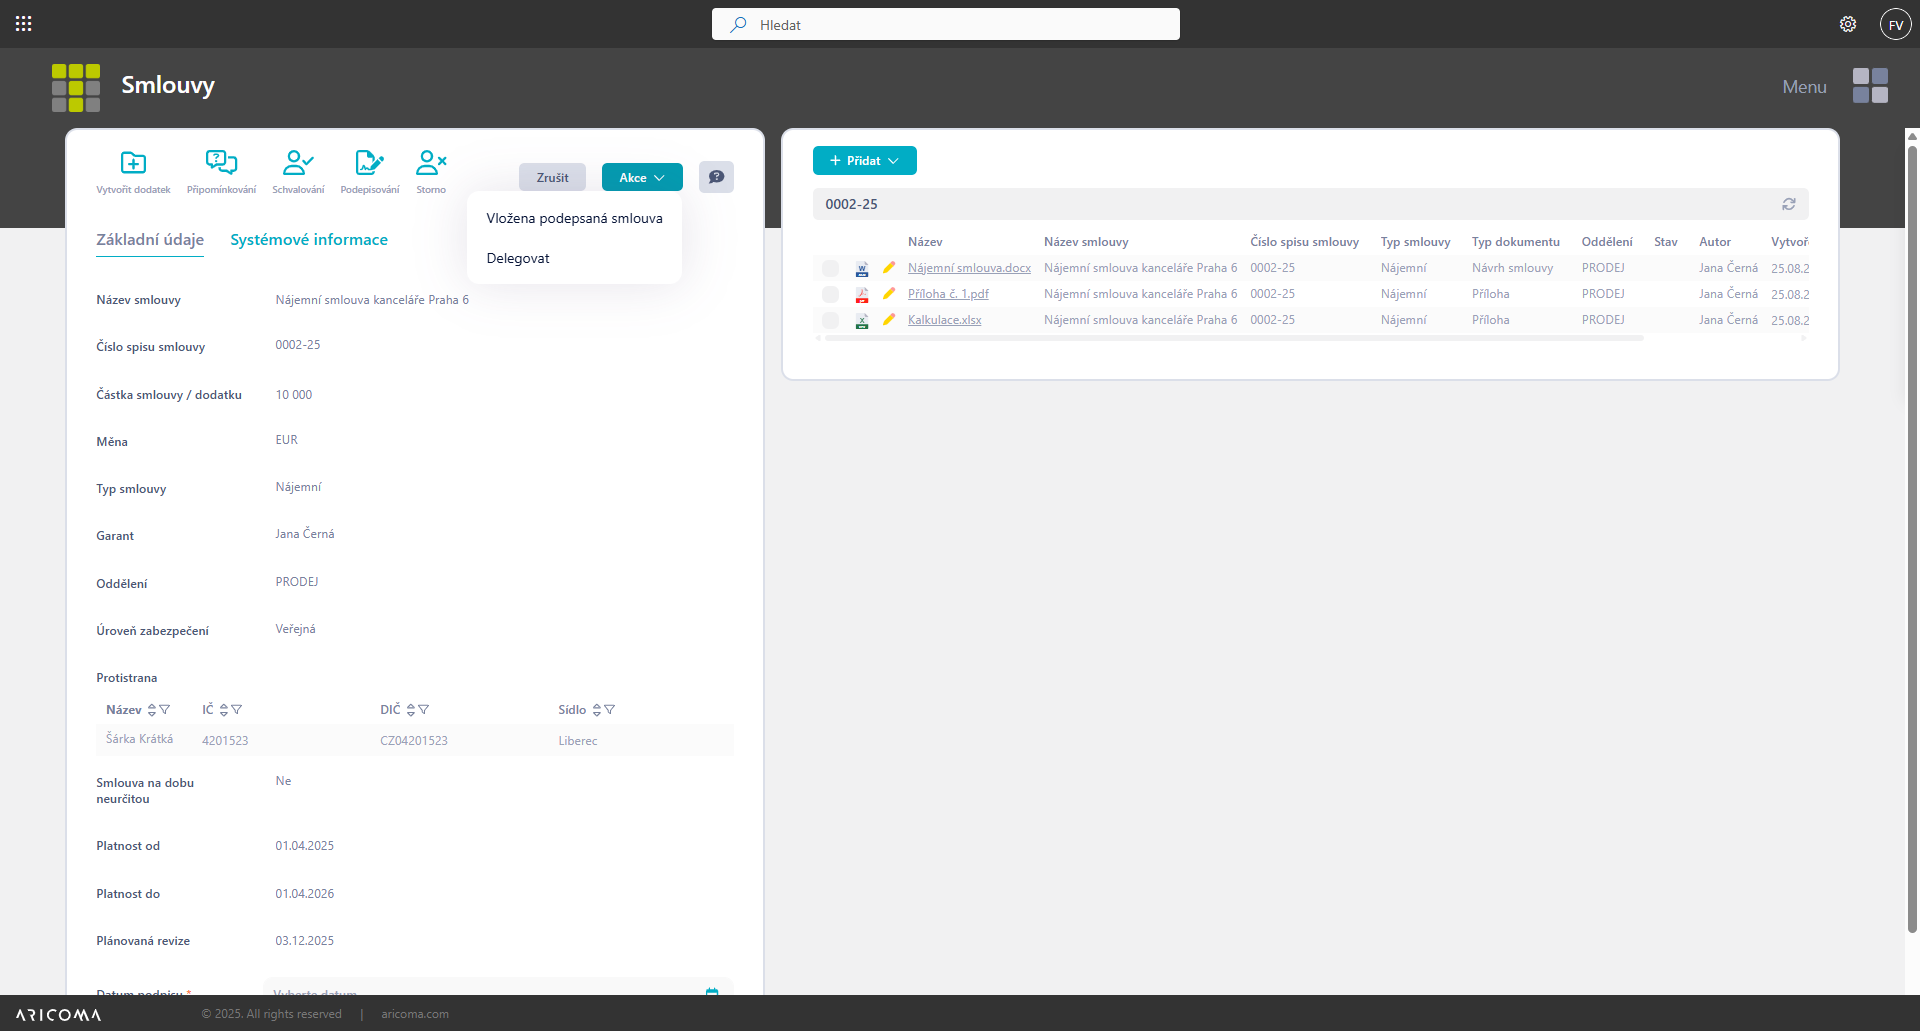The image size is (1920, 1031).
Task: Open the Přidat dropdown
Action: 864,161
